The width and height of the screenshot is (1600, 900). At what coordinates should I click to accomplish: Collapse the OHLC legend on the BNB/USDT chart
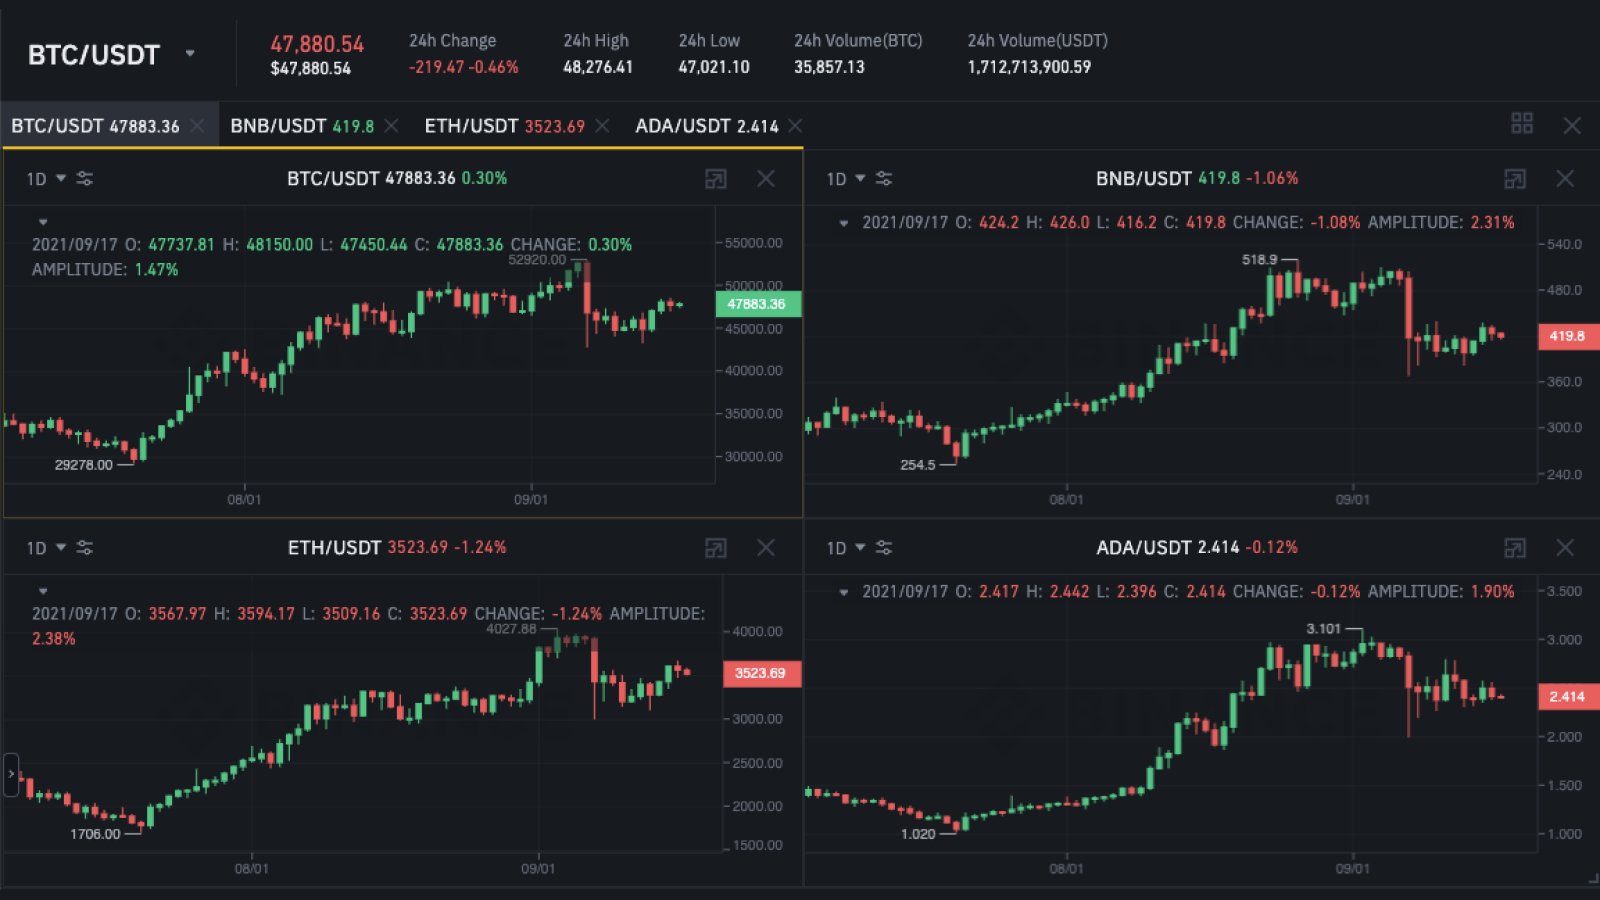tap(845, 224)
